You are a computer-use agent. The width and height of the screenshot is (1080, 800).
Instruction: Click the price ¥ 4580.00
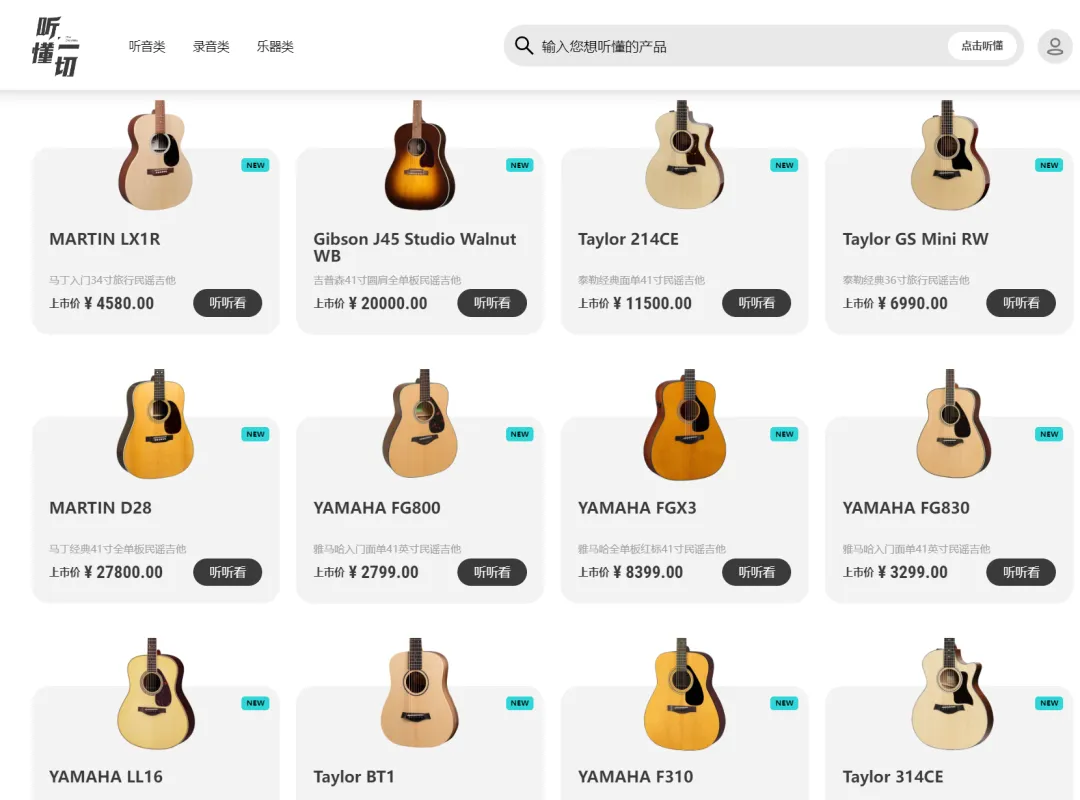(x=119, y=303)
